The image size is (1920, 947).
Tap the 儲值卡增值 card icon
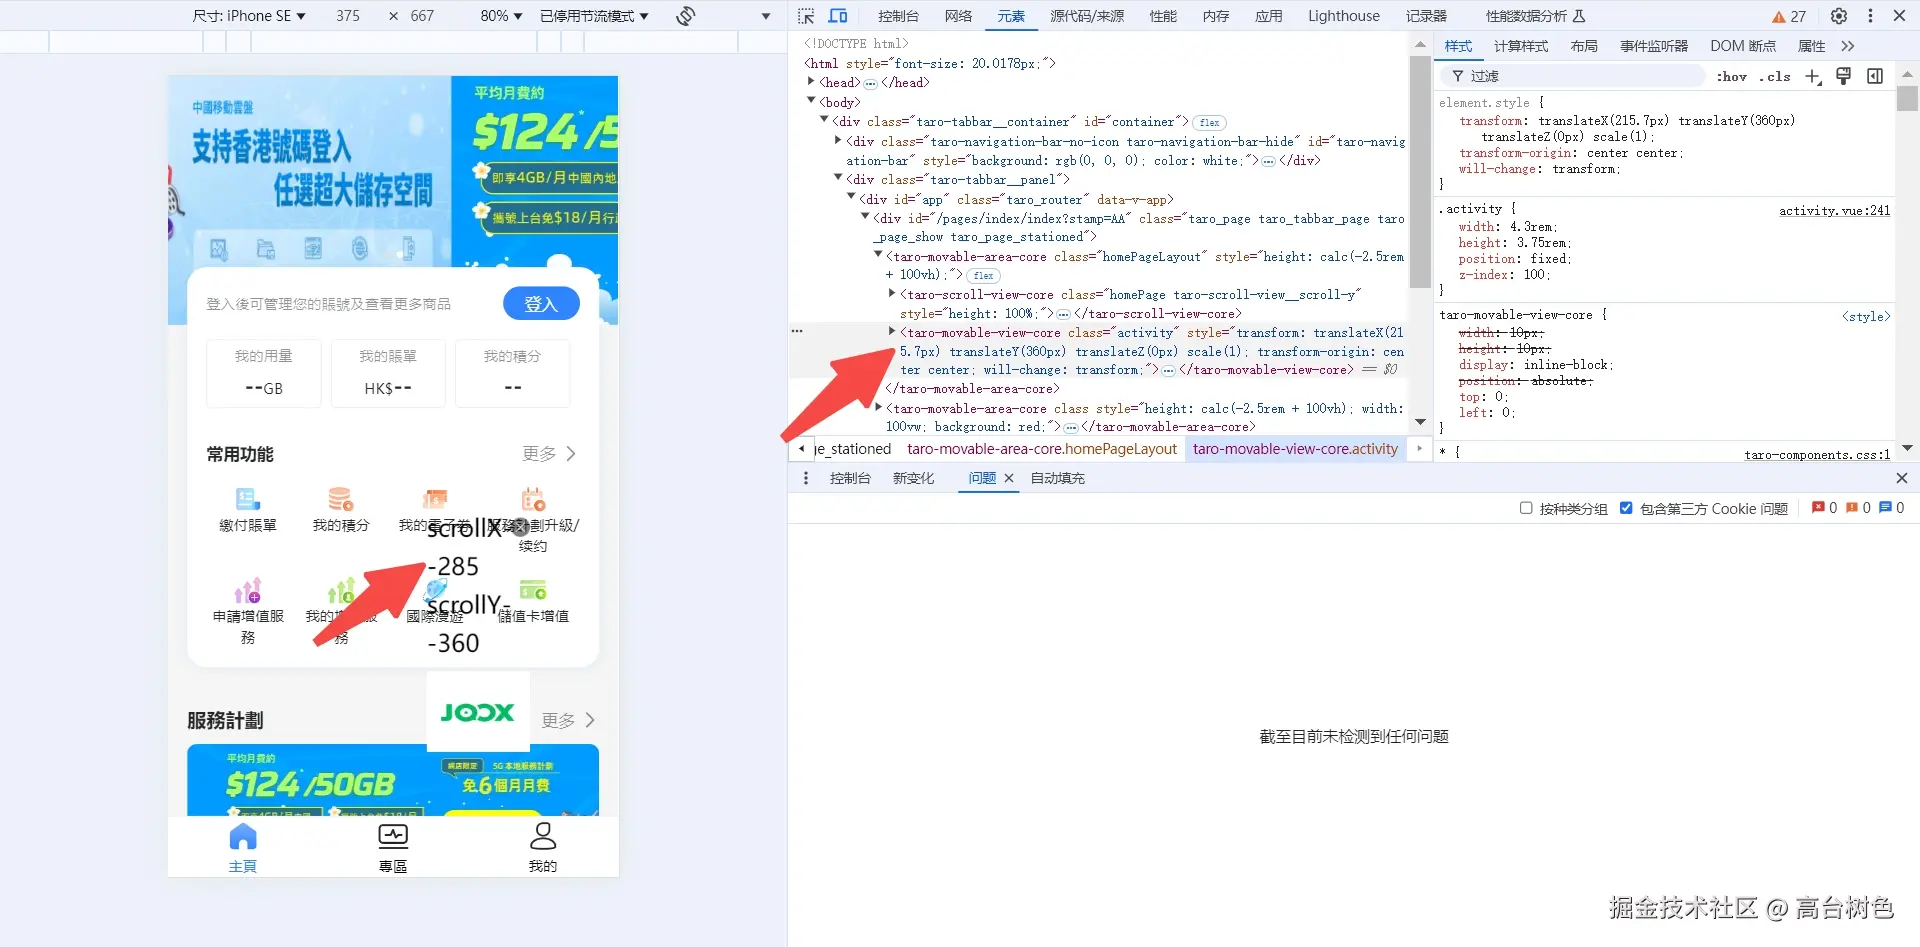(x=533, y=590)
